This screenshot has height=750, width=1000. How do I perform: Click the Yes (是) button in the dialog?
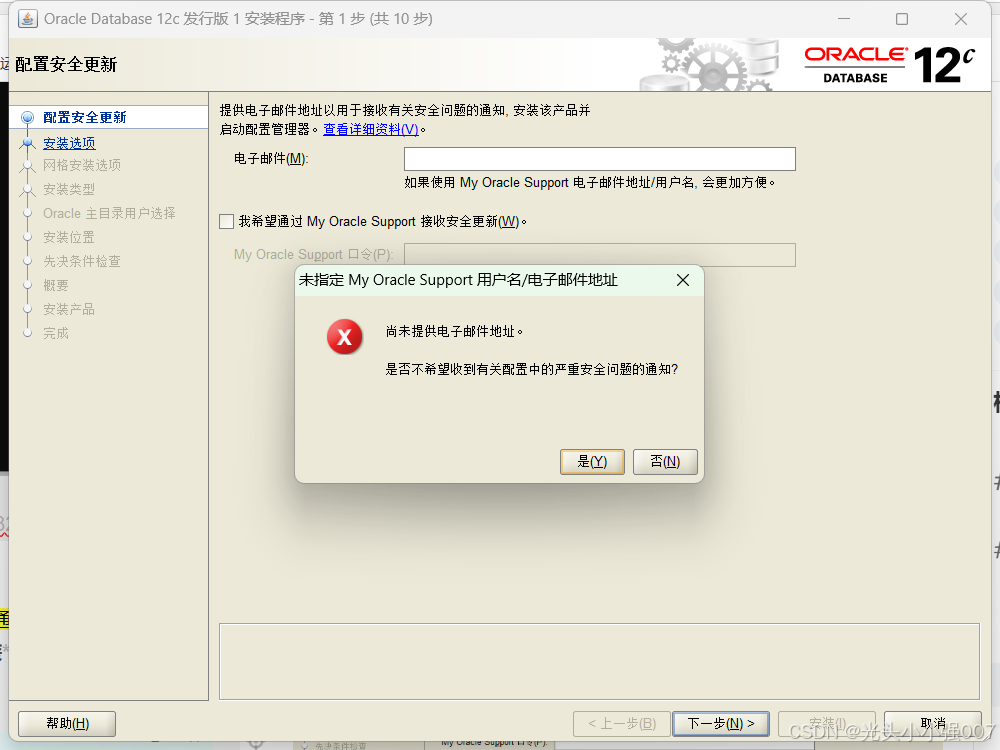click(x=592, y=462)
